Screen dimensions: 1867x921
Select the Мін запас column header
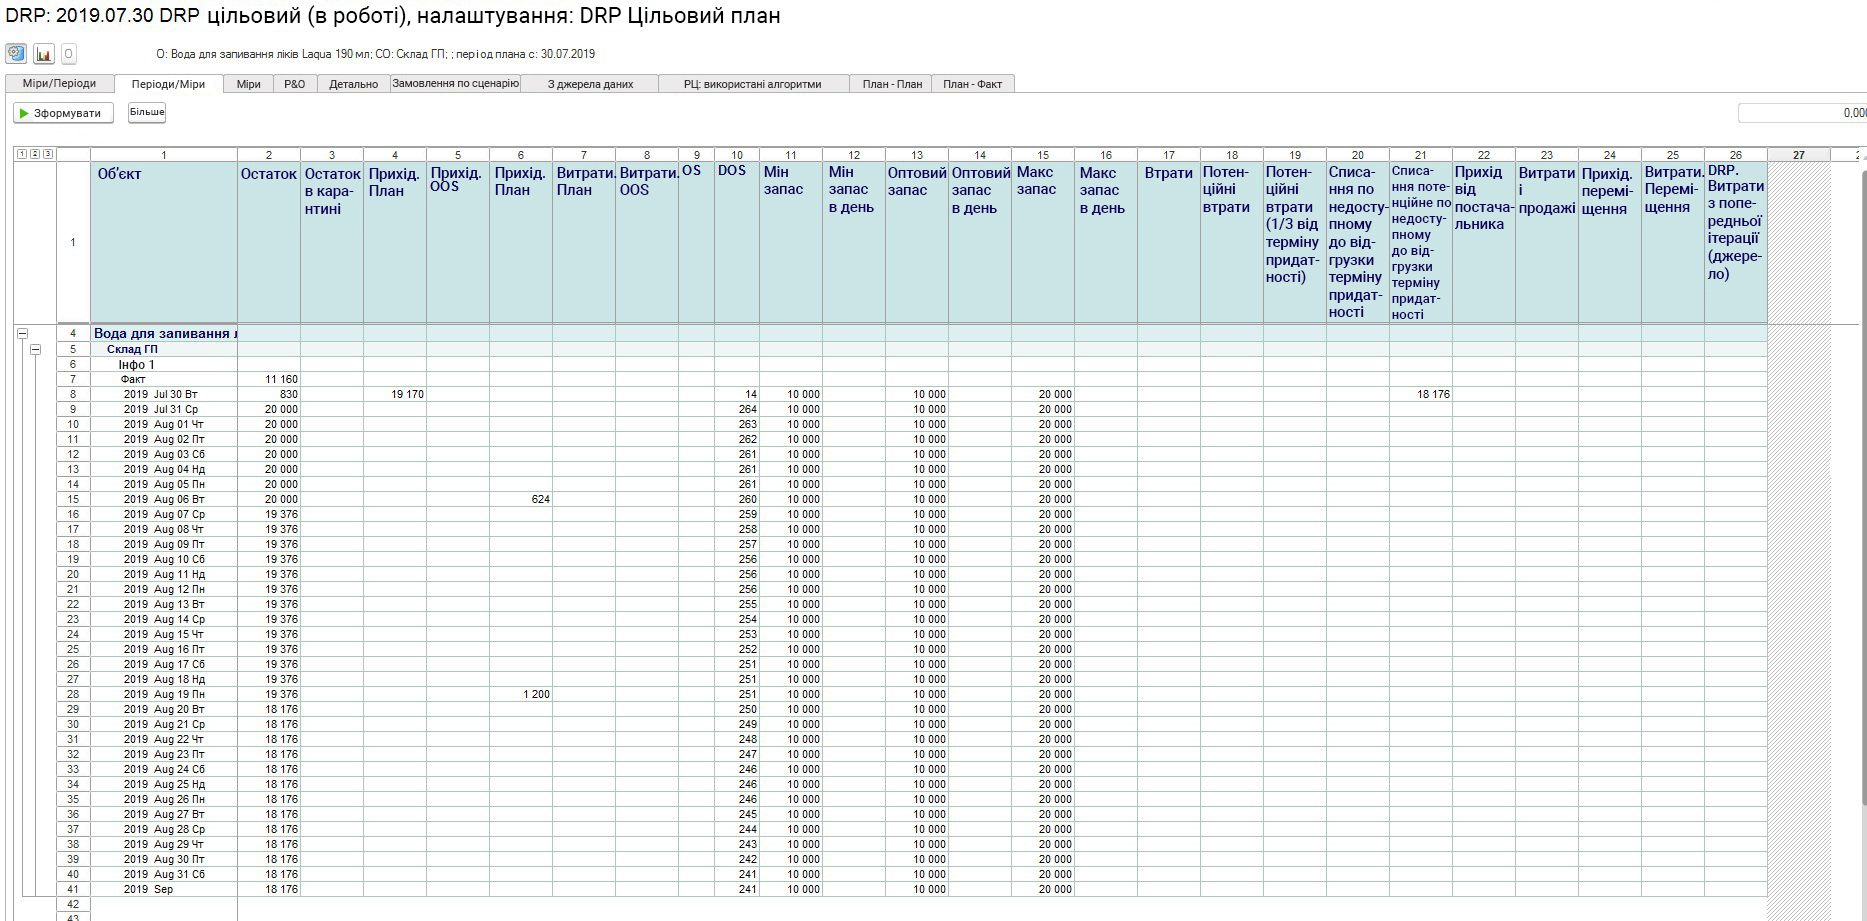click(x=791, y=242)
